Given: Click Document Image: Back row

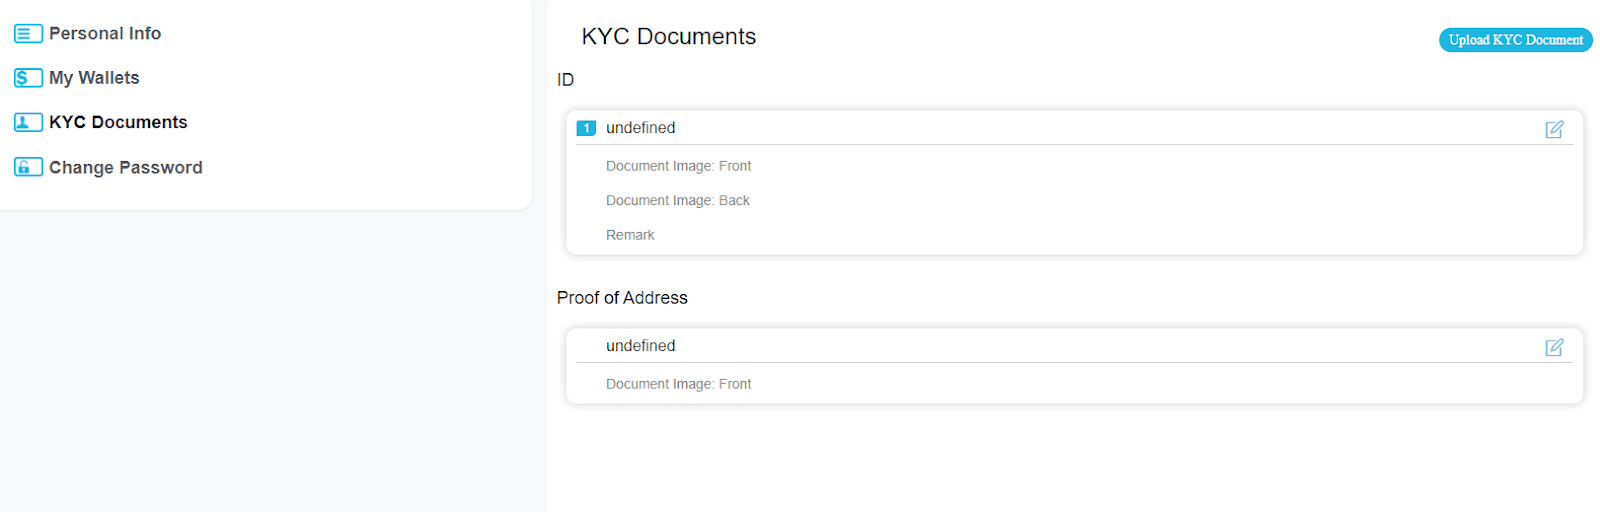Looking at the screenshot, I should pos(678,200).
